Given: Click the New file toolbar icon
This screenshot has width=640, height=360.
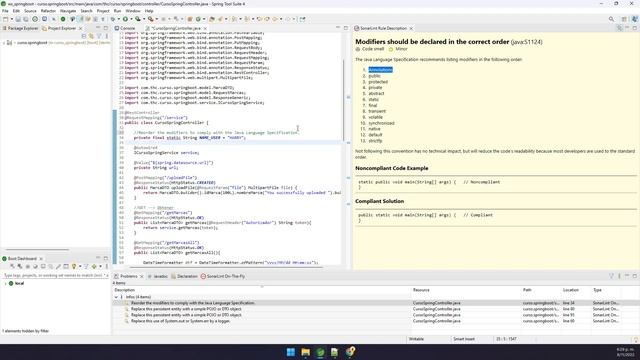Looking at the screenshot, I should point(5,19).
